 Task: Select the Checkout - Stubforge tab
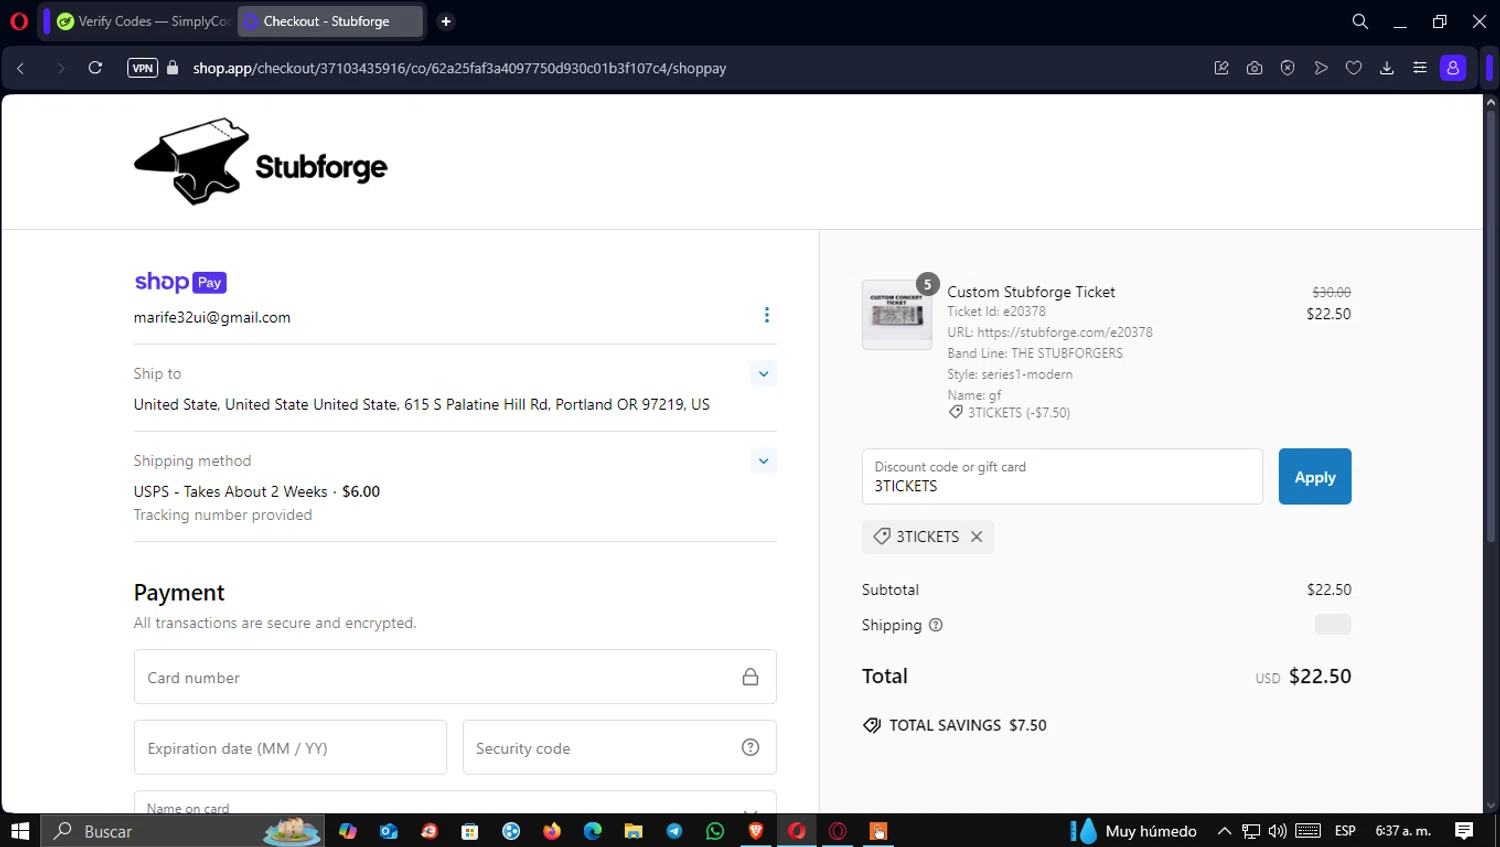pos(330,21)
